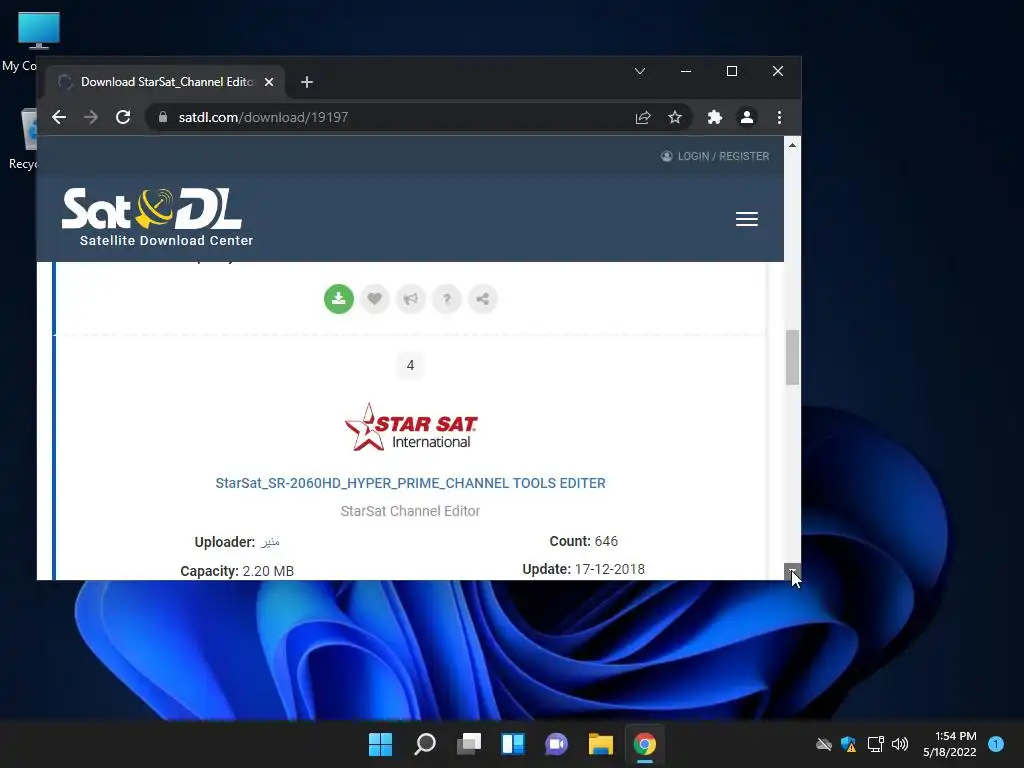Screen dimensions: 1024x768
Task: Click the volume tray icon
Action: click(900, 744)
